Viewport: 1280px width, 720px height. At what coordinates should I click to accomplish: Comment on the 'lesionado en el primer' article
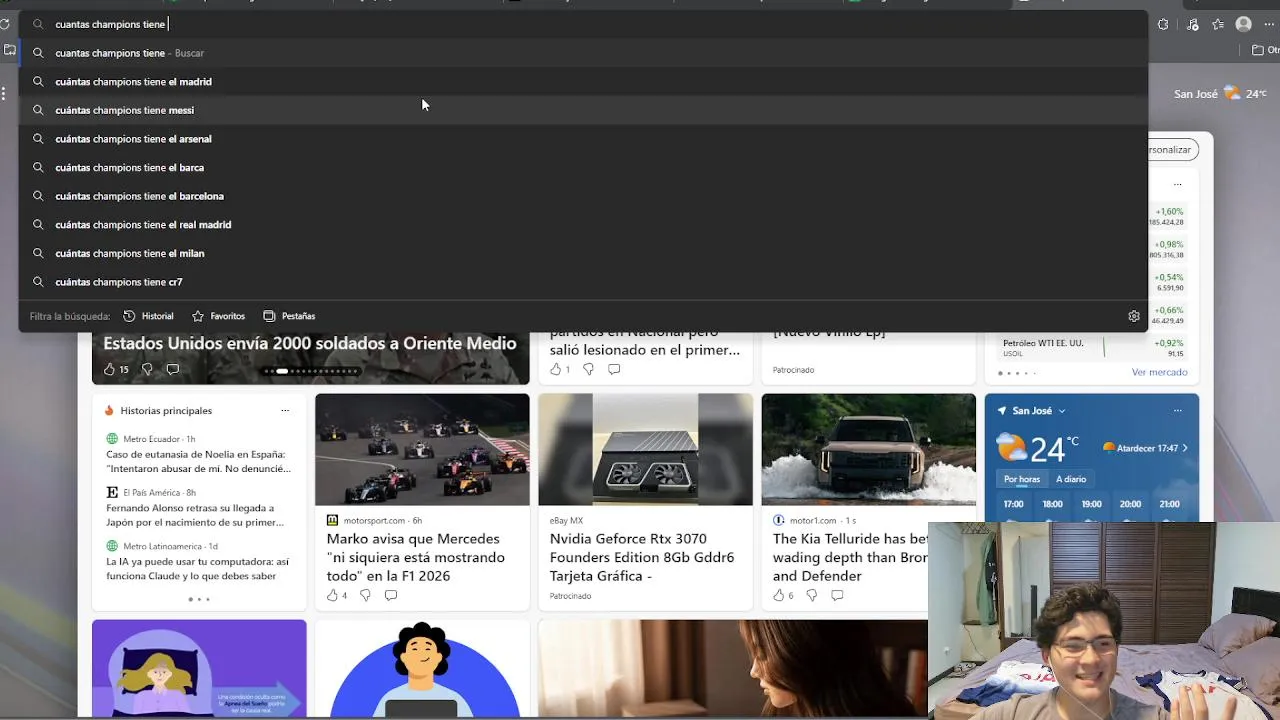[x=614, y=369]
